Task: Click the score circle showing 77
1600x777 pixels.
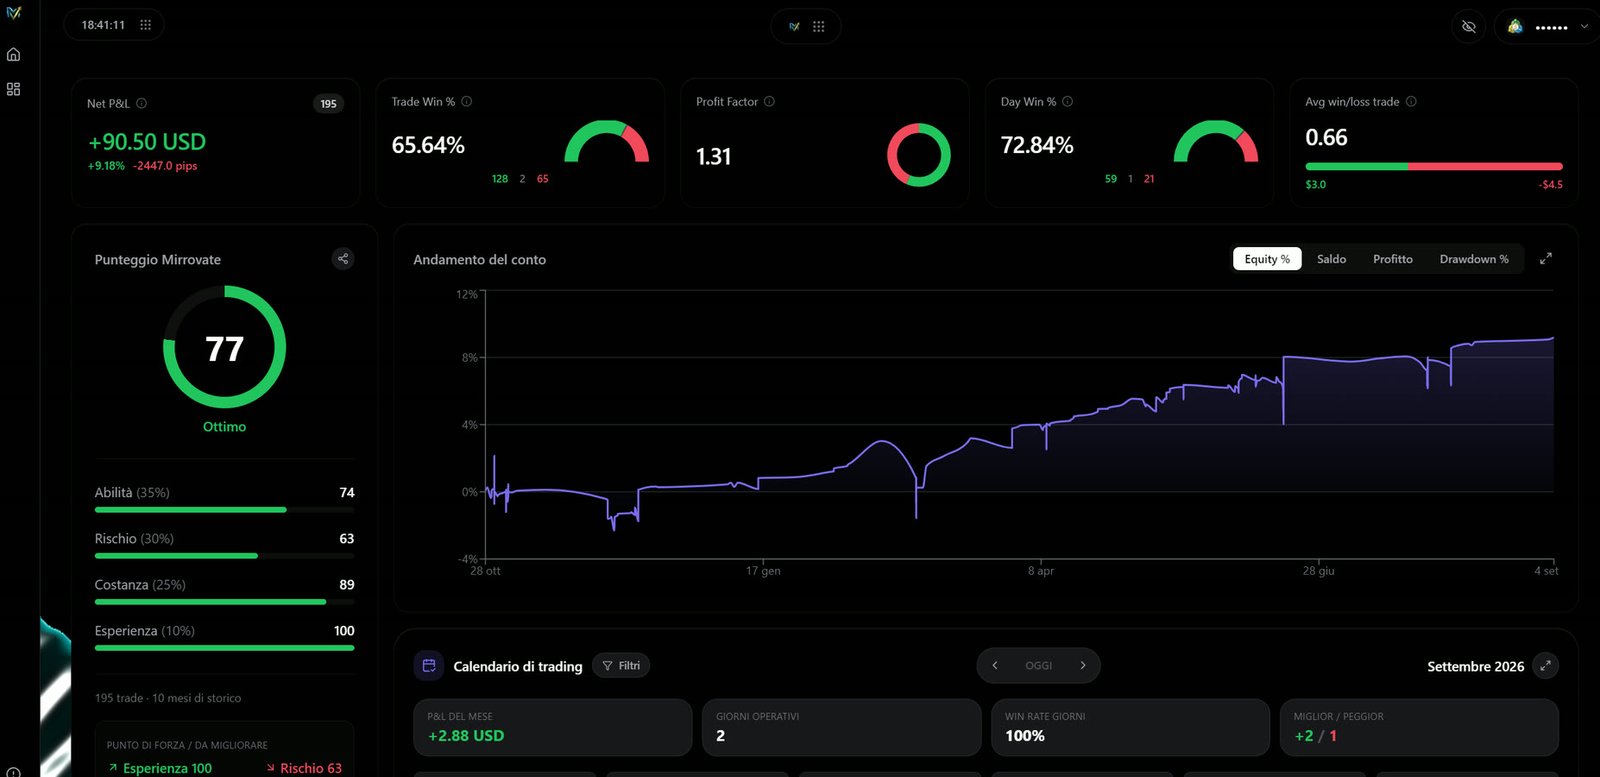Action: pos(224,347)
